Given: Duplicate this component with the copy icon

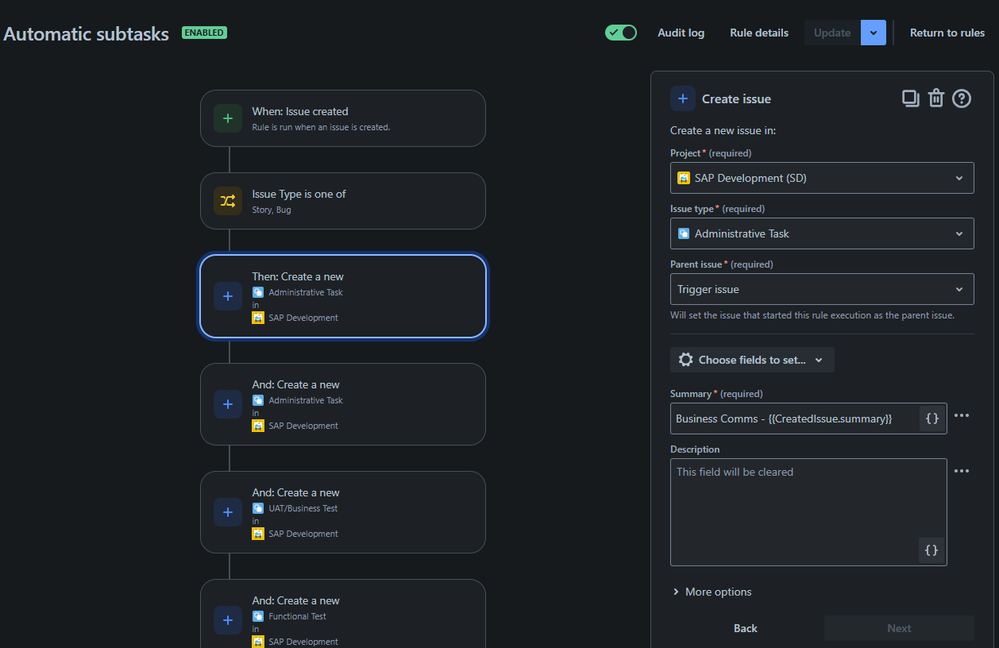Looking at the screenshot, I should point(910,98).
